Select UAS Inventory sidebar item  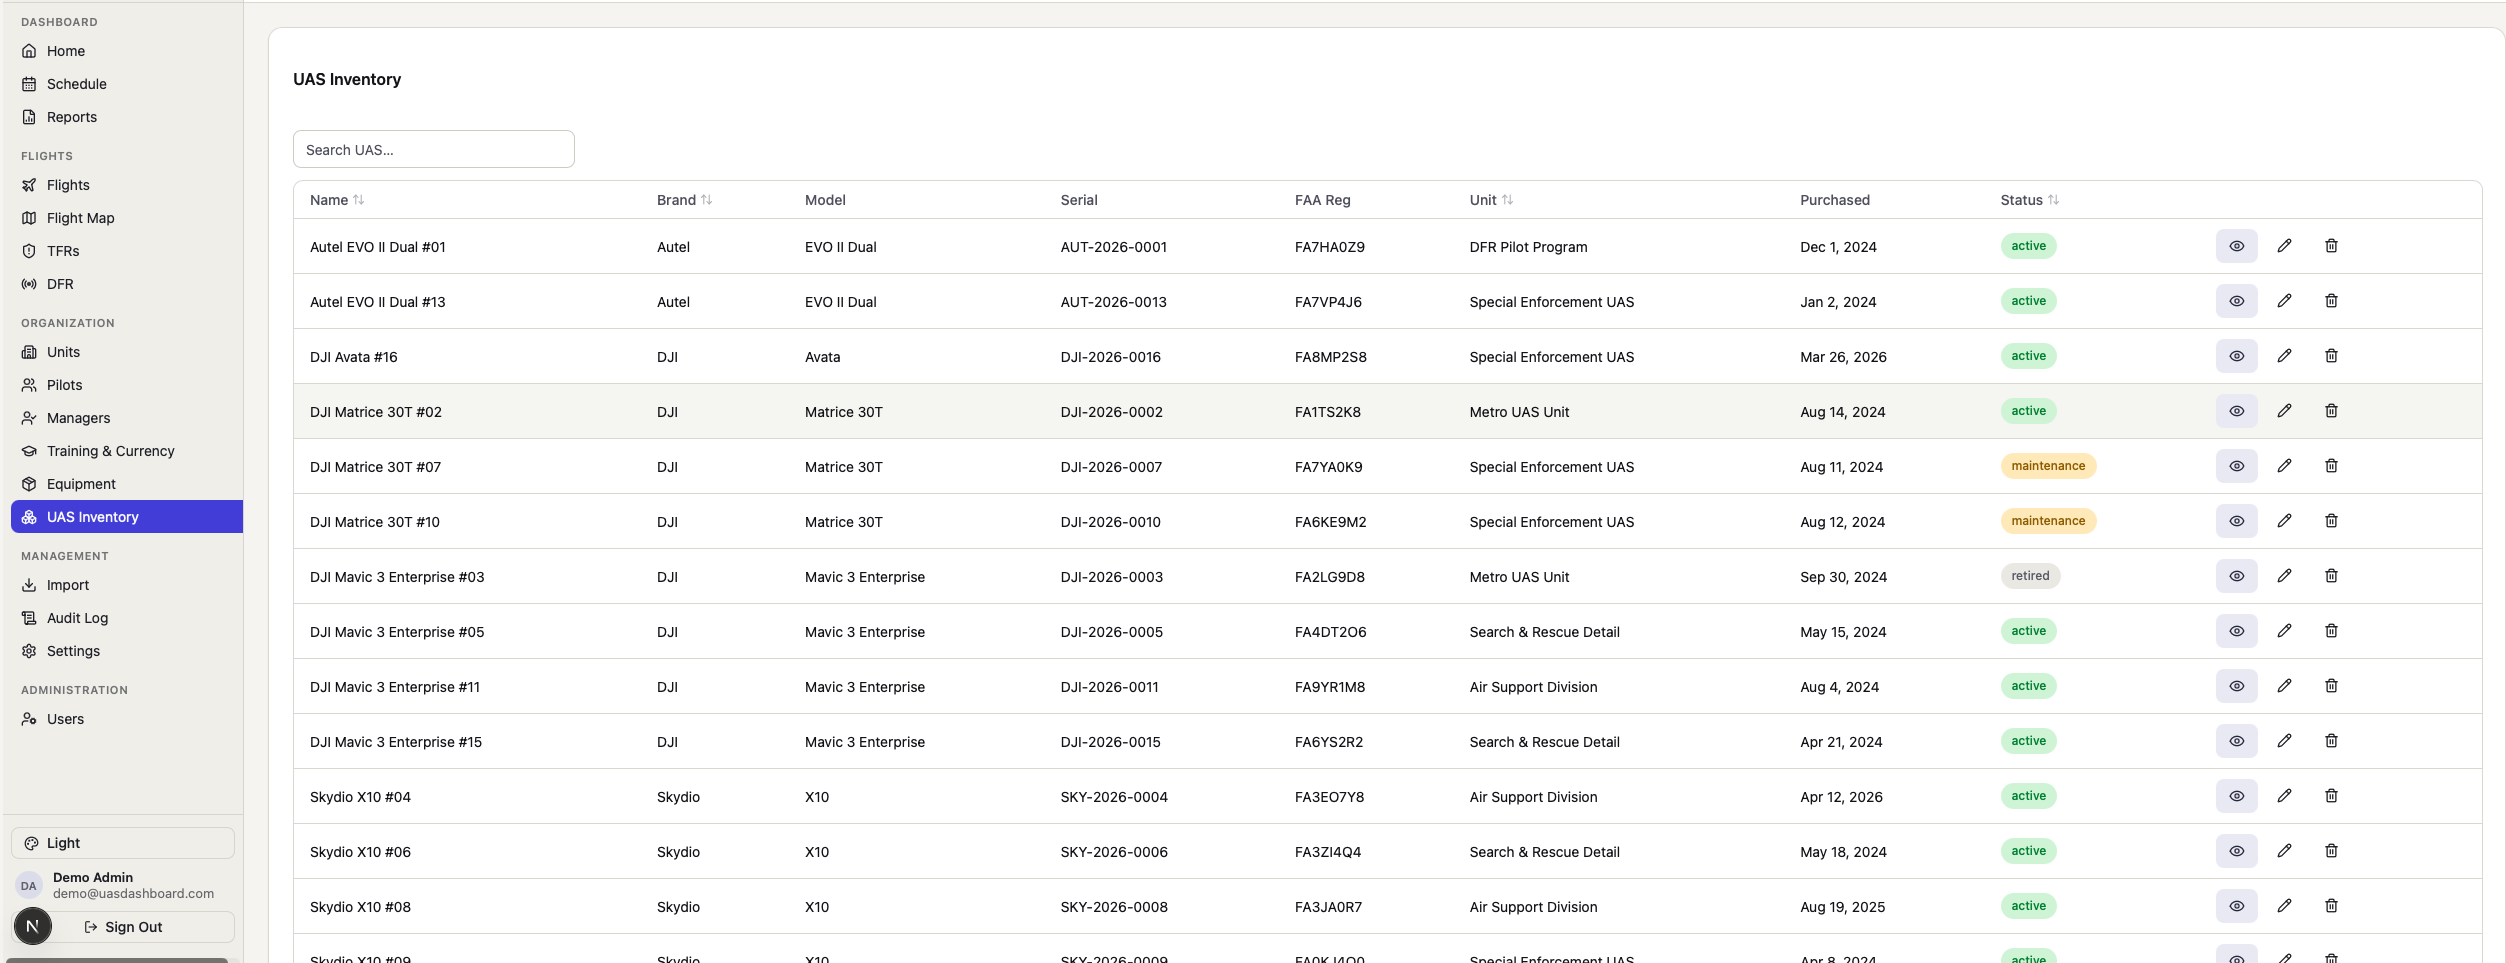pyautogui.click(x=127, y=517)
